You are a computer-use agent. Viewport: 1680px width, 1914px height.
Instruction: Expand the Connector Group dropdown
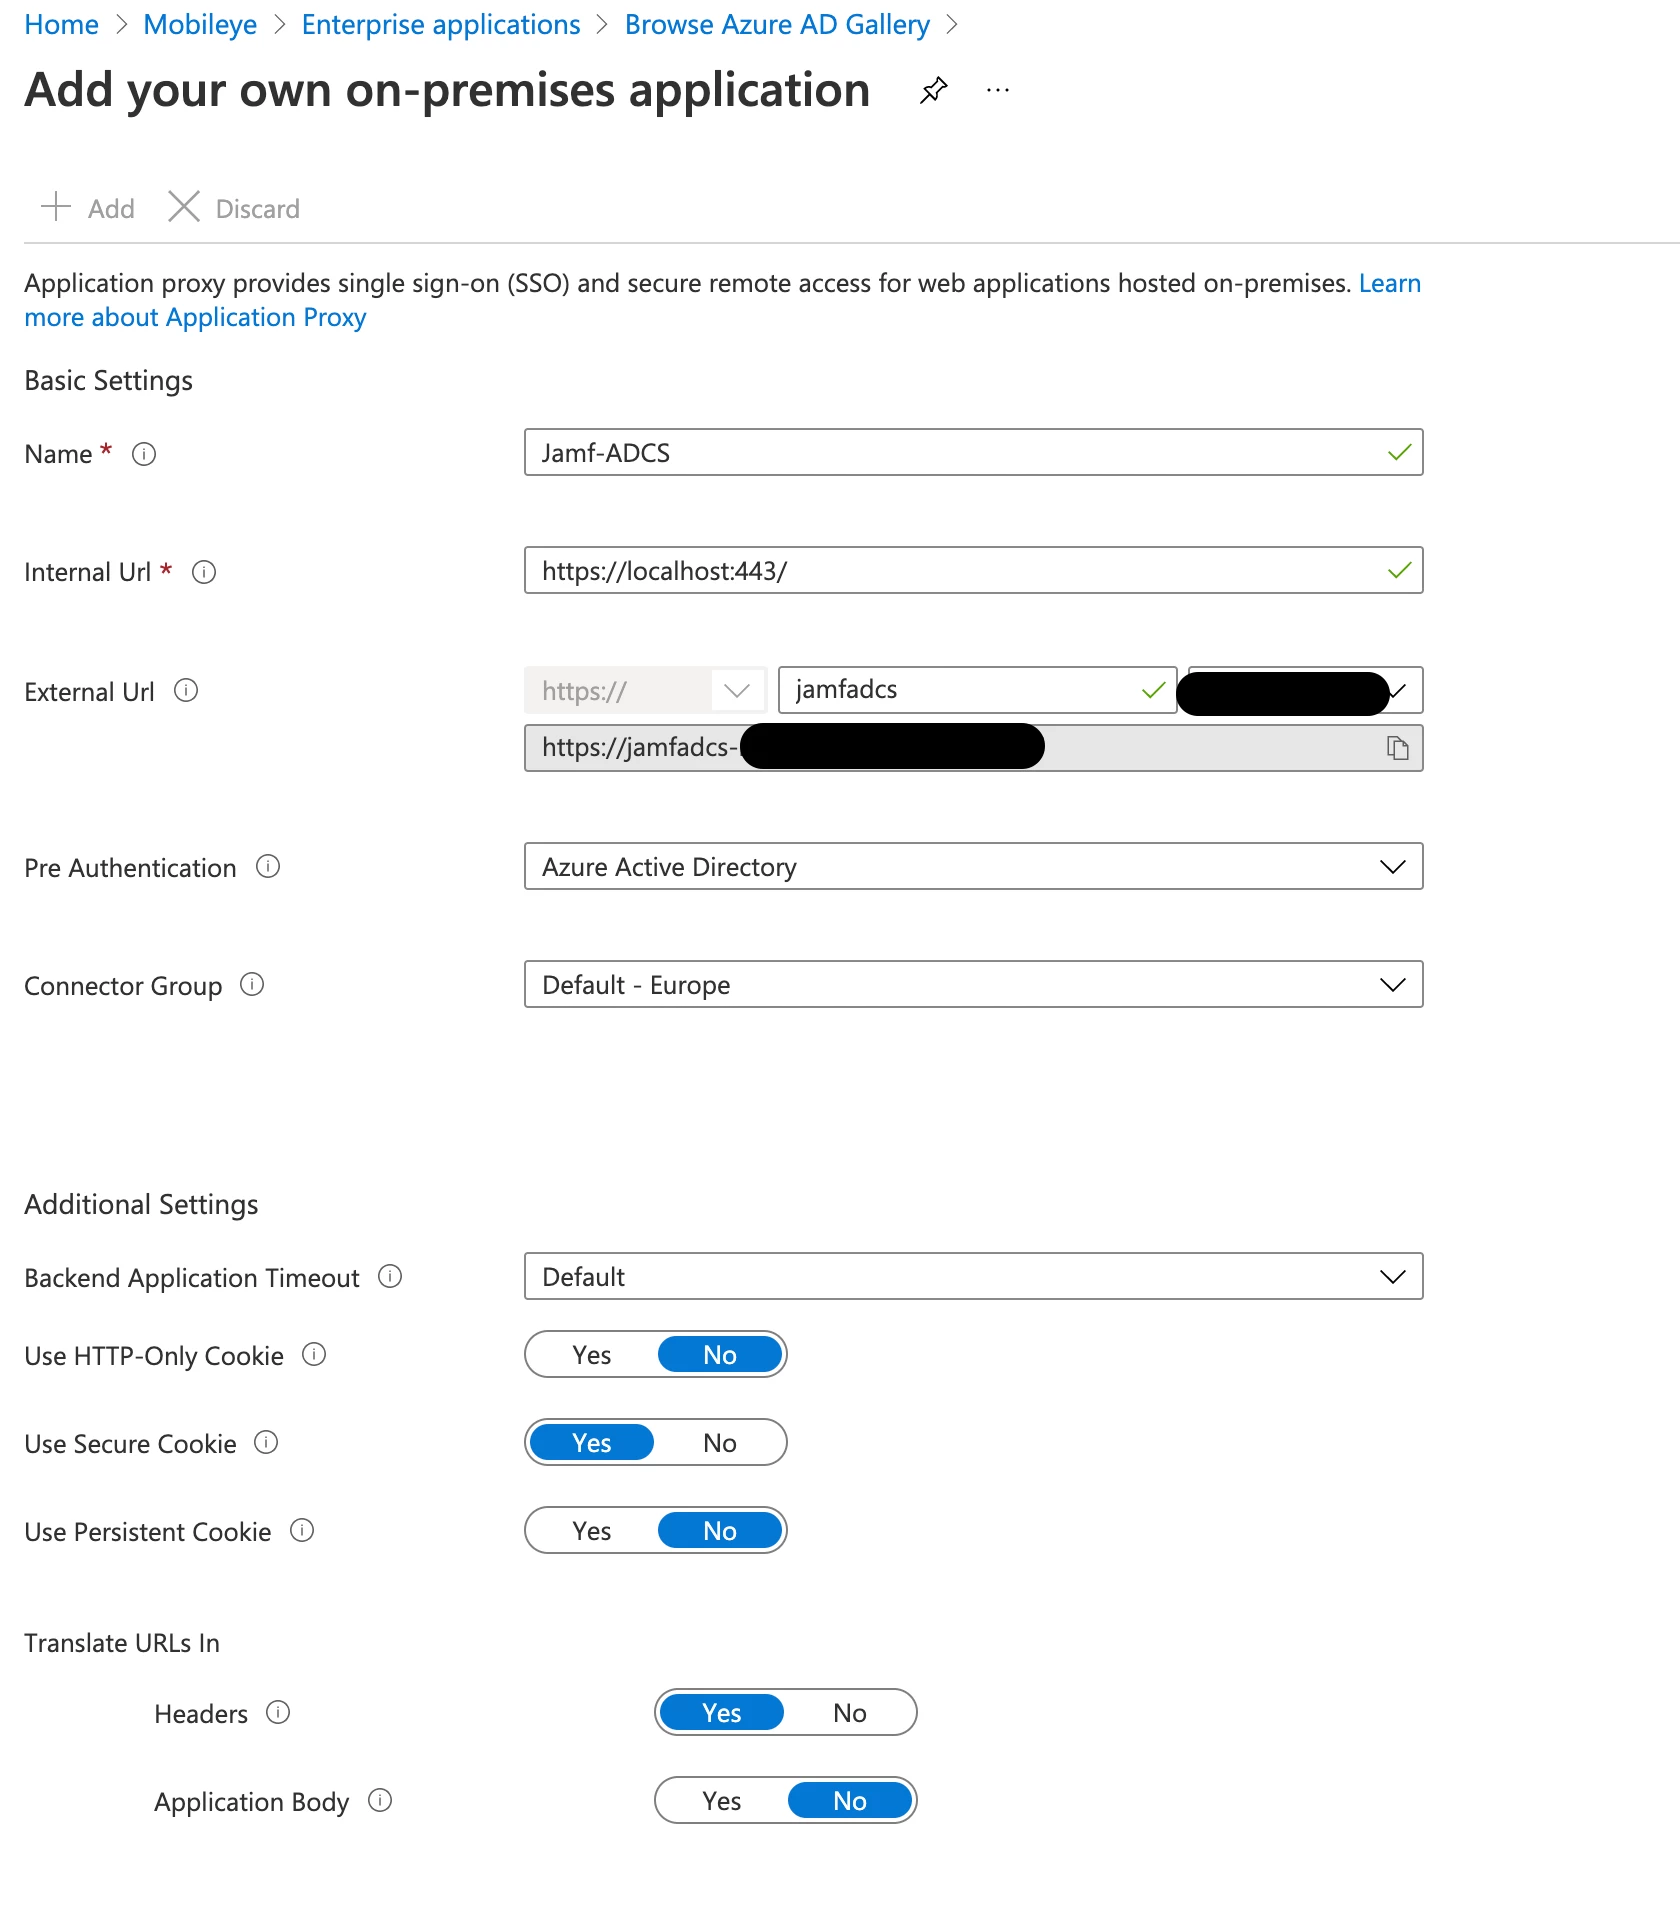[973, 984]
